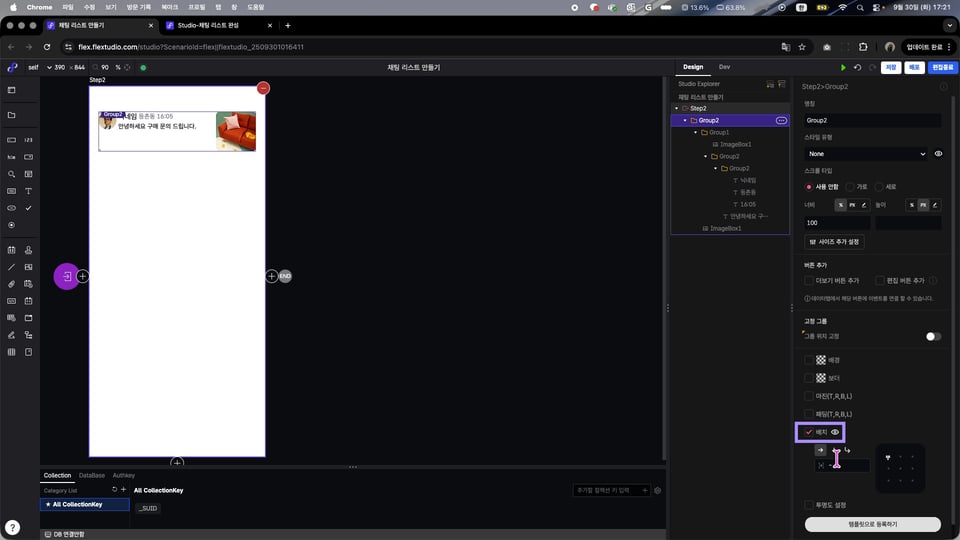The height and width of the screenshot is (540, 960).
Task: Click the 저장 save button
Action: 890,68
